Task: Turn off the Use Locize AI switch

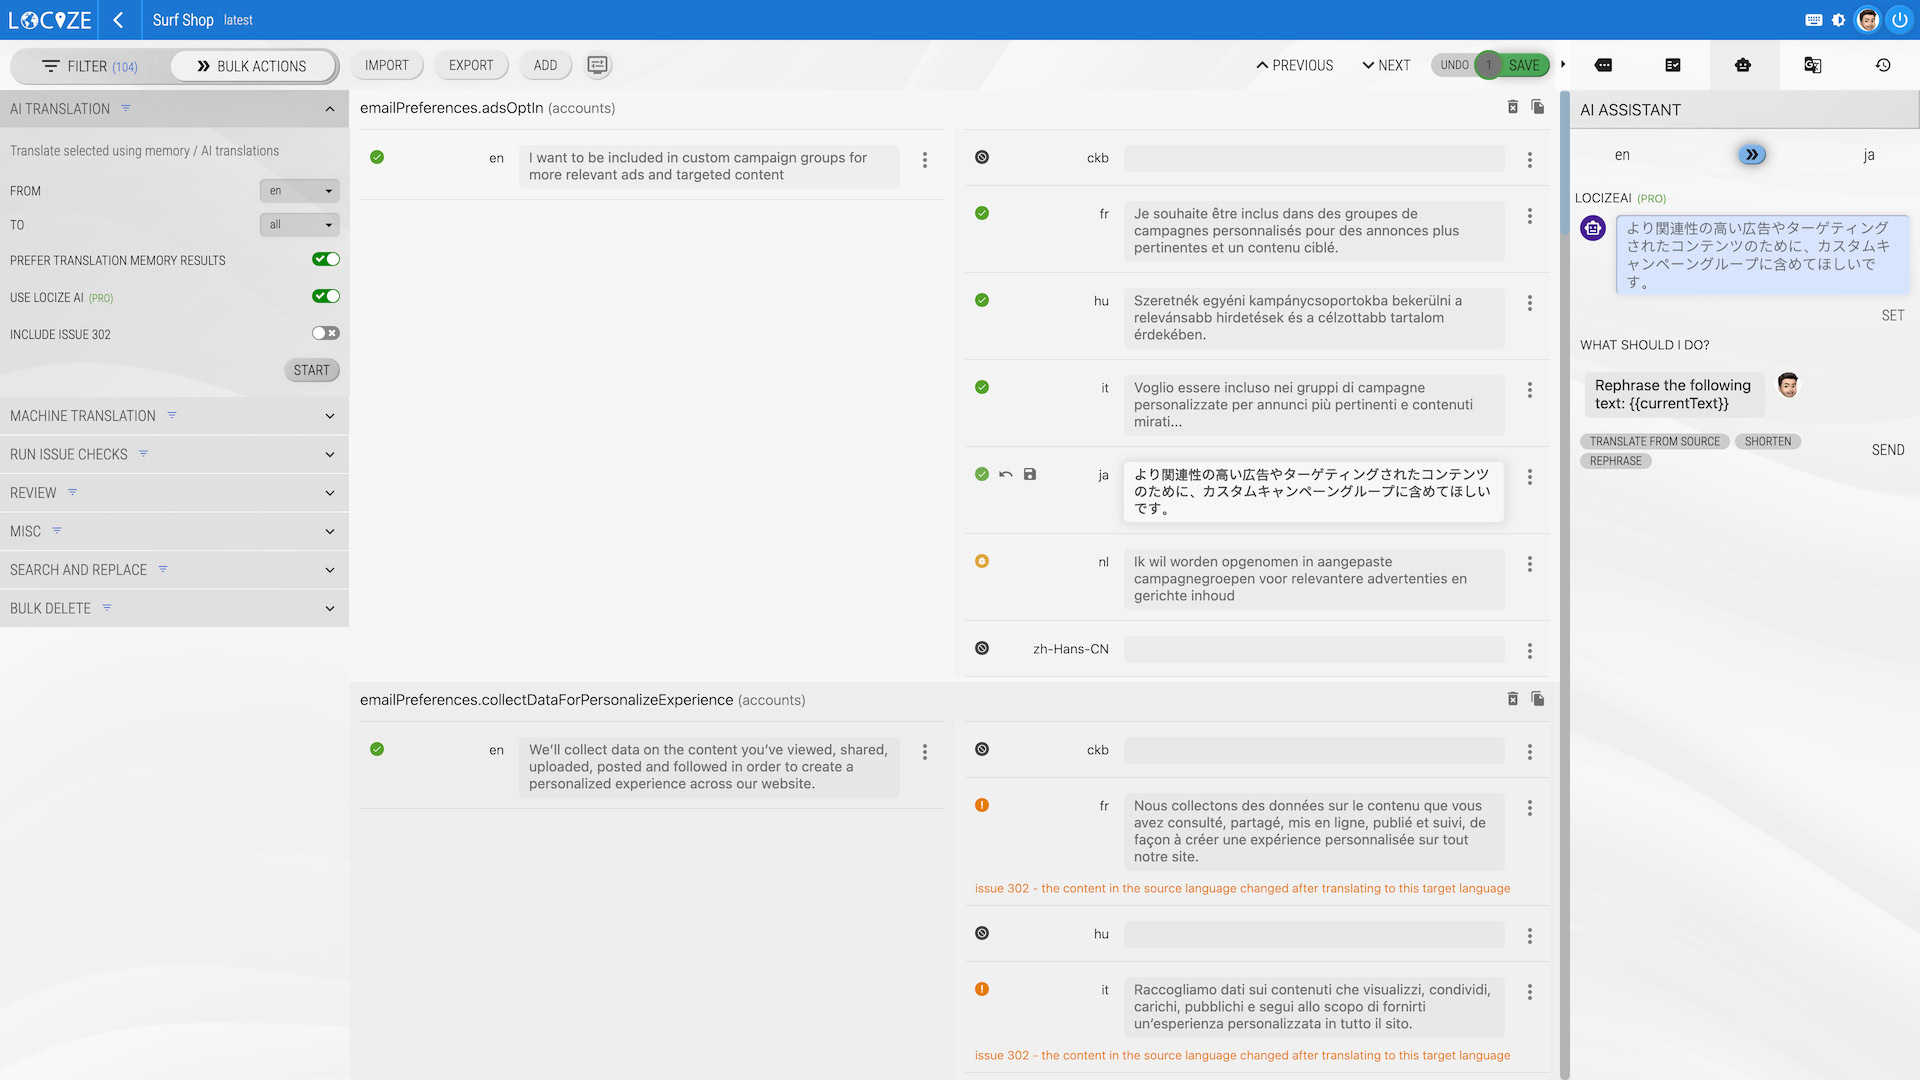Action: click(326, 296)
